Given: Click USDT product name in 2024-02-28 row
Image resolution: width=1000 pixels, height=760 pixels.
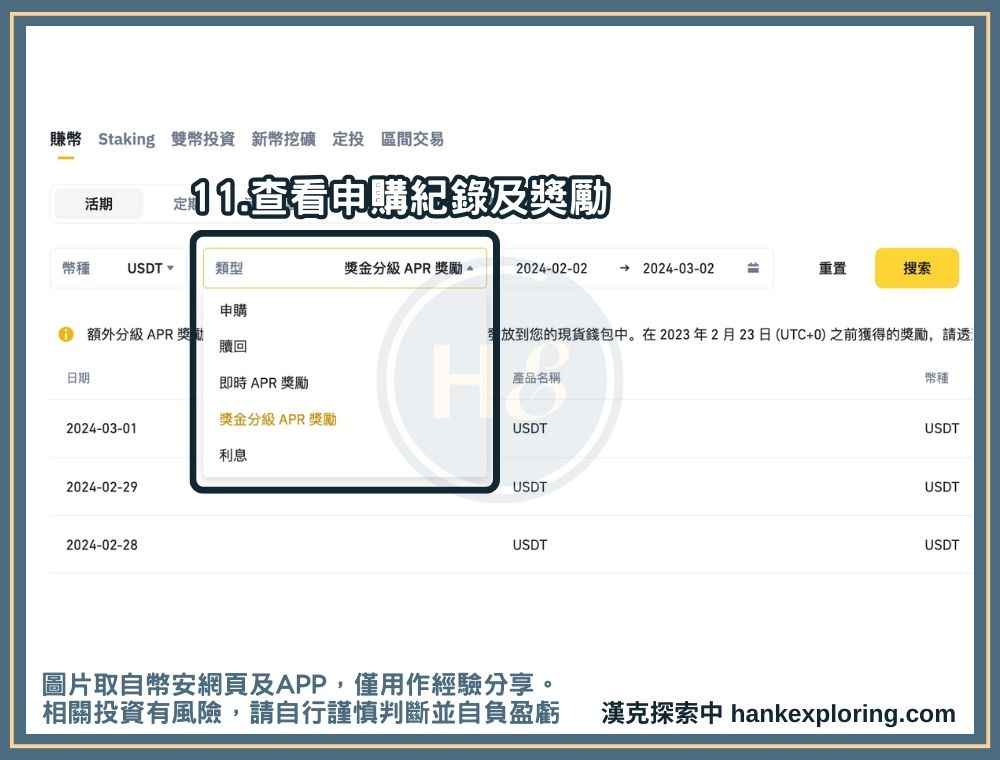Looking at the screenshot, I should [x=530, y=545].
